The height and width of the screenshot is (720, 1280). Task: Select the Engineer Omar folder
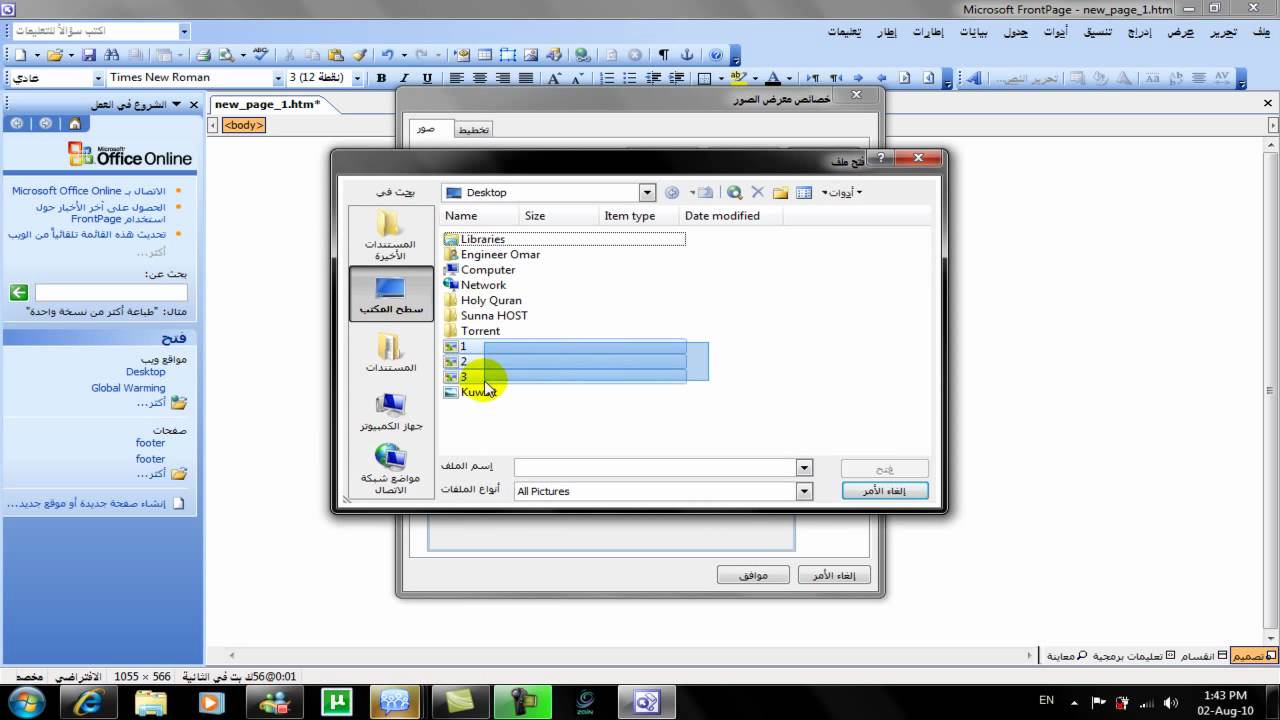point(500,254)
